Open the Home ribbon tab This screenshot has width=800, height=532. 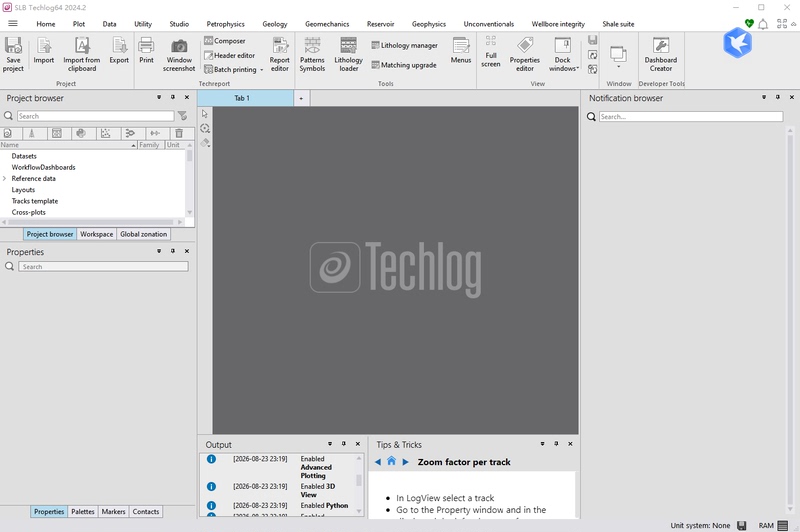46,24
